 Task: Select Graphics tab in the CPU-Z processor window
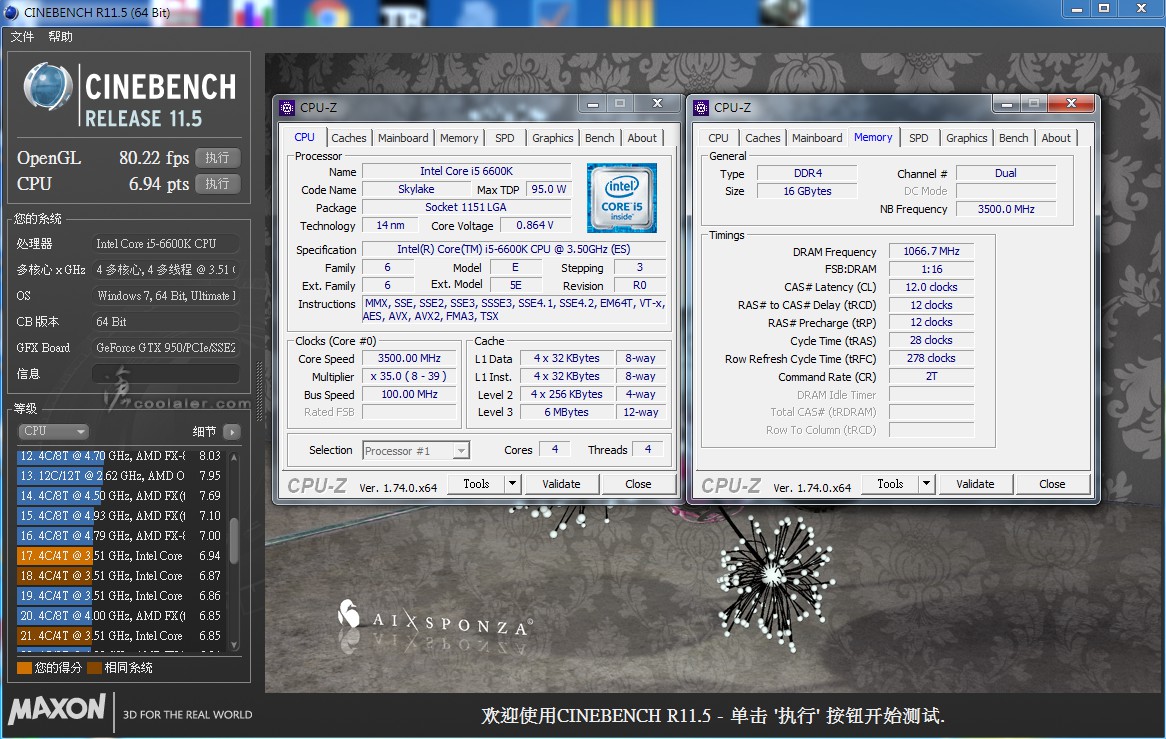click(553, 138)
